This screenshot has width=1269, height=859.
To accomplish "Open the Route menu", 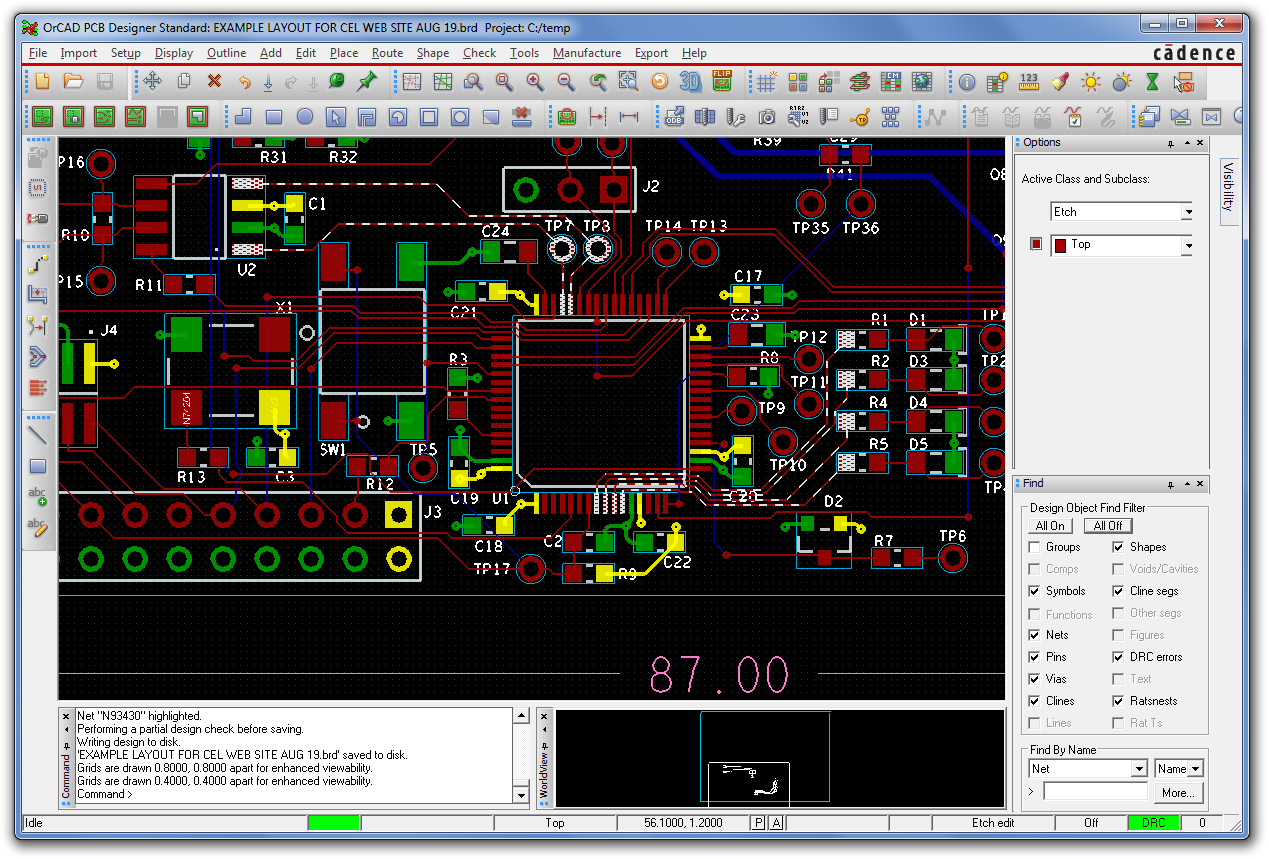I will [387, 53].
